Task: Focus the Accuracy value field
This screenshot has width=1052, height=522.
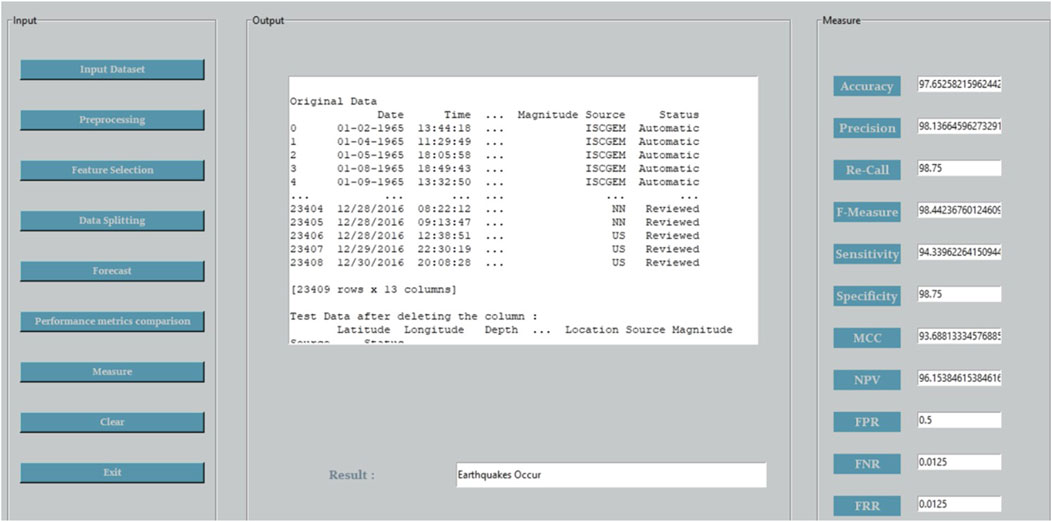Action: point(959,85)
